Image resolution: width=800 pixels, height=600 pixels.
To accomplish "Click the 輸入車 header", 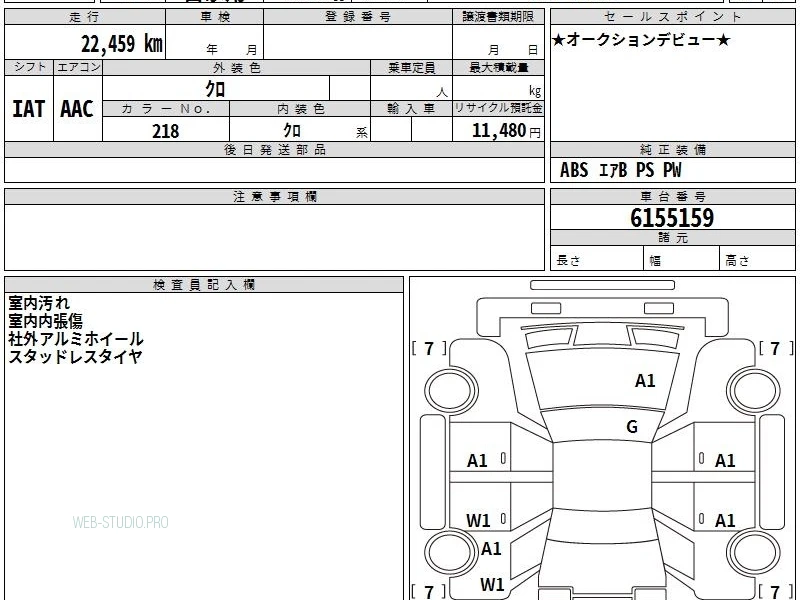I will (411, 109).
